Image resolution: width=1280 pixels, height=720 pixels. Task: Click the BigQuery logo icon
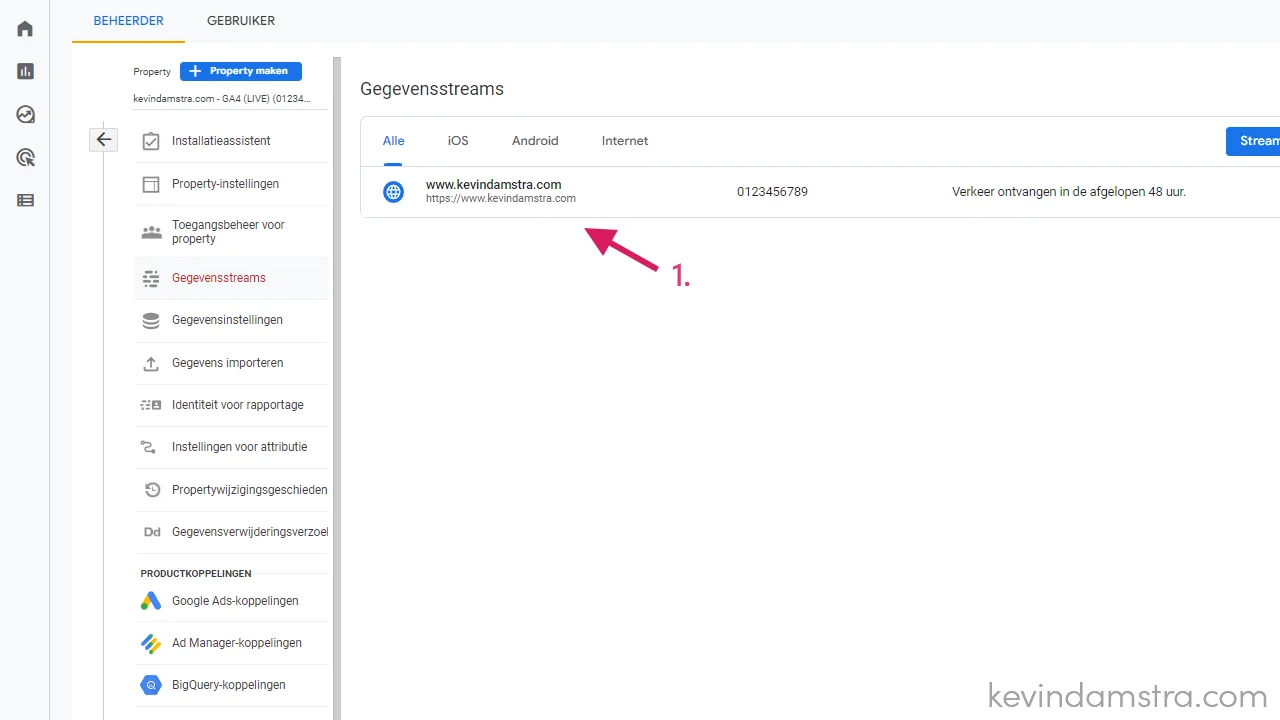pyautogui.click(x=151, y=685)
